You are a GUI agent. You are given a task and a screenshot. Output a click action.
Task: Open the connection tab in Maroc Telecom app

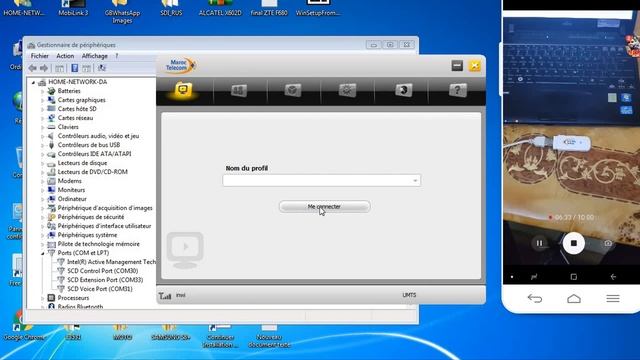pos(183,90)
